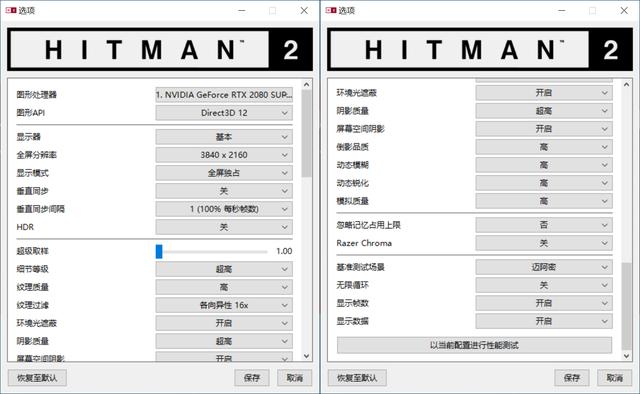
Task: Click the 超级取样 value 1.00
Action: click(284, 251)
